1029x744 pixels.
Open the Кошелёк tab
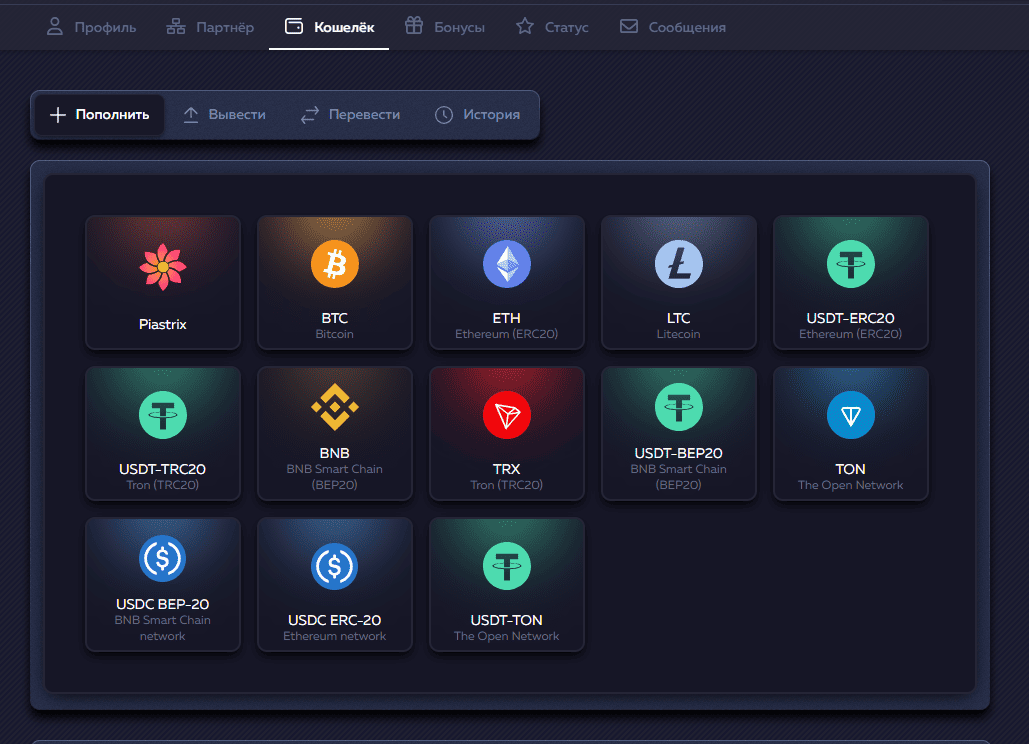(329, 27)
